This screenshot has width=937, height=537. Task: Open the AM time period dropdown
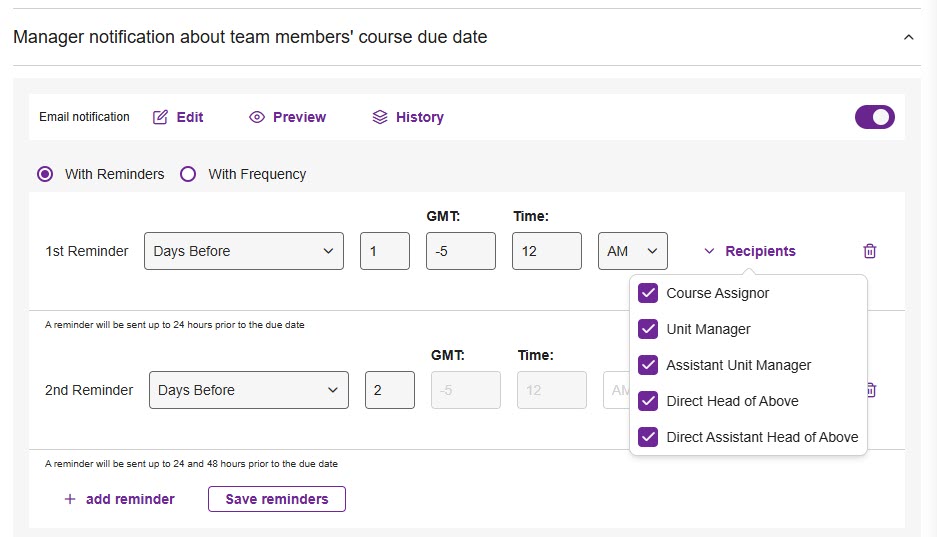[x=632, y=251]
